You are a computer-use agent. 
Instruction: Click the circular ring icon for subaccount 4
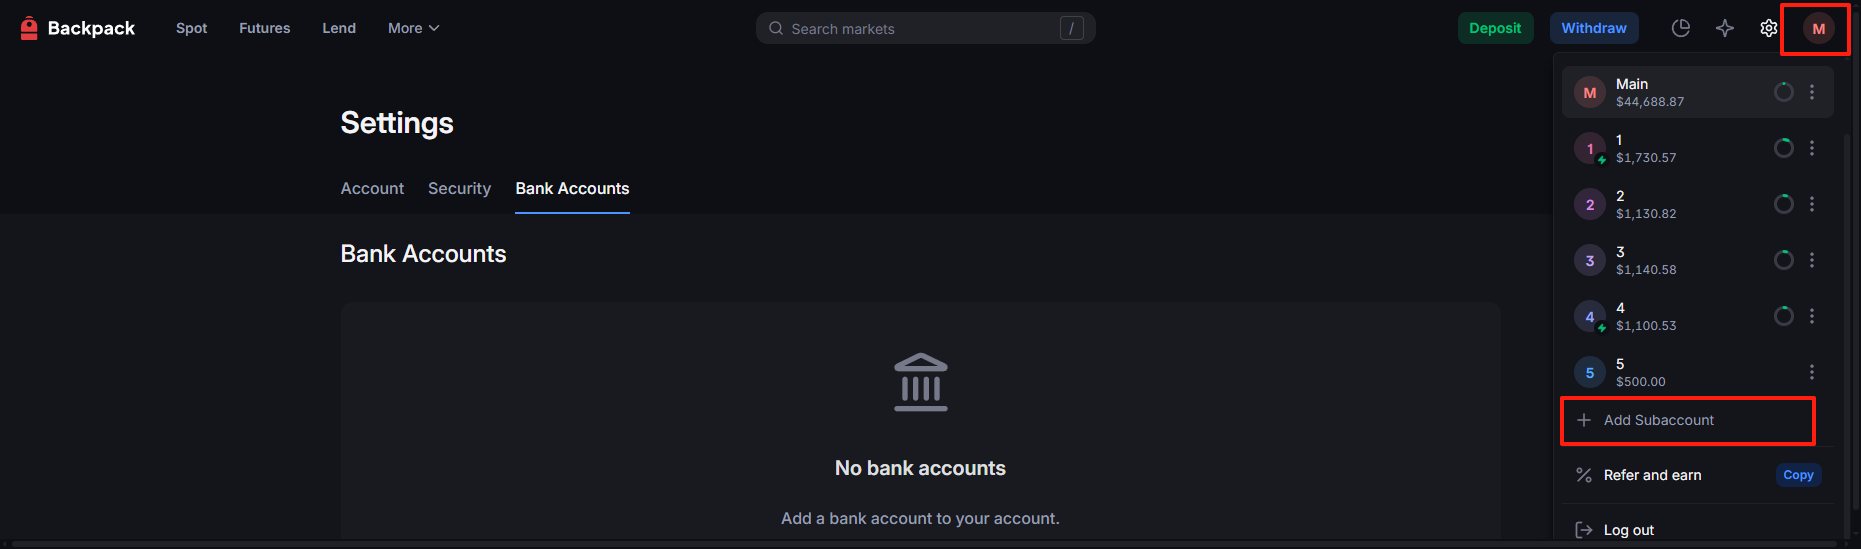(x=1783, y=316)
